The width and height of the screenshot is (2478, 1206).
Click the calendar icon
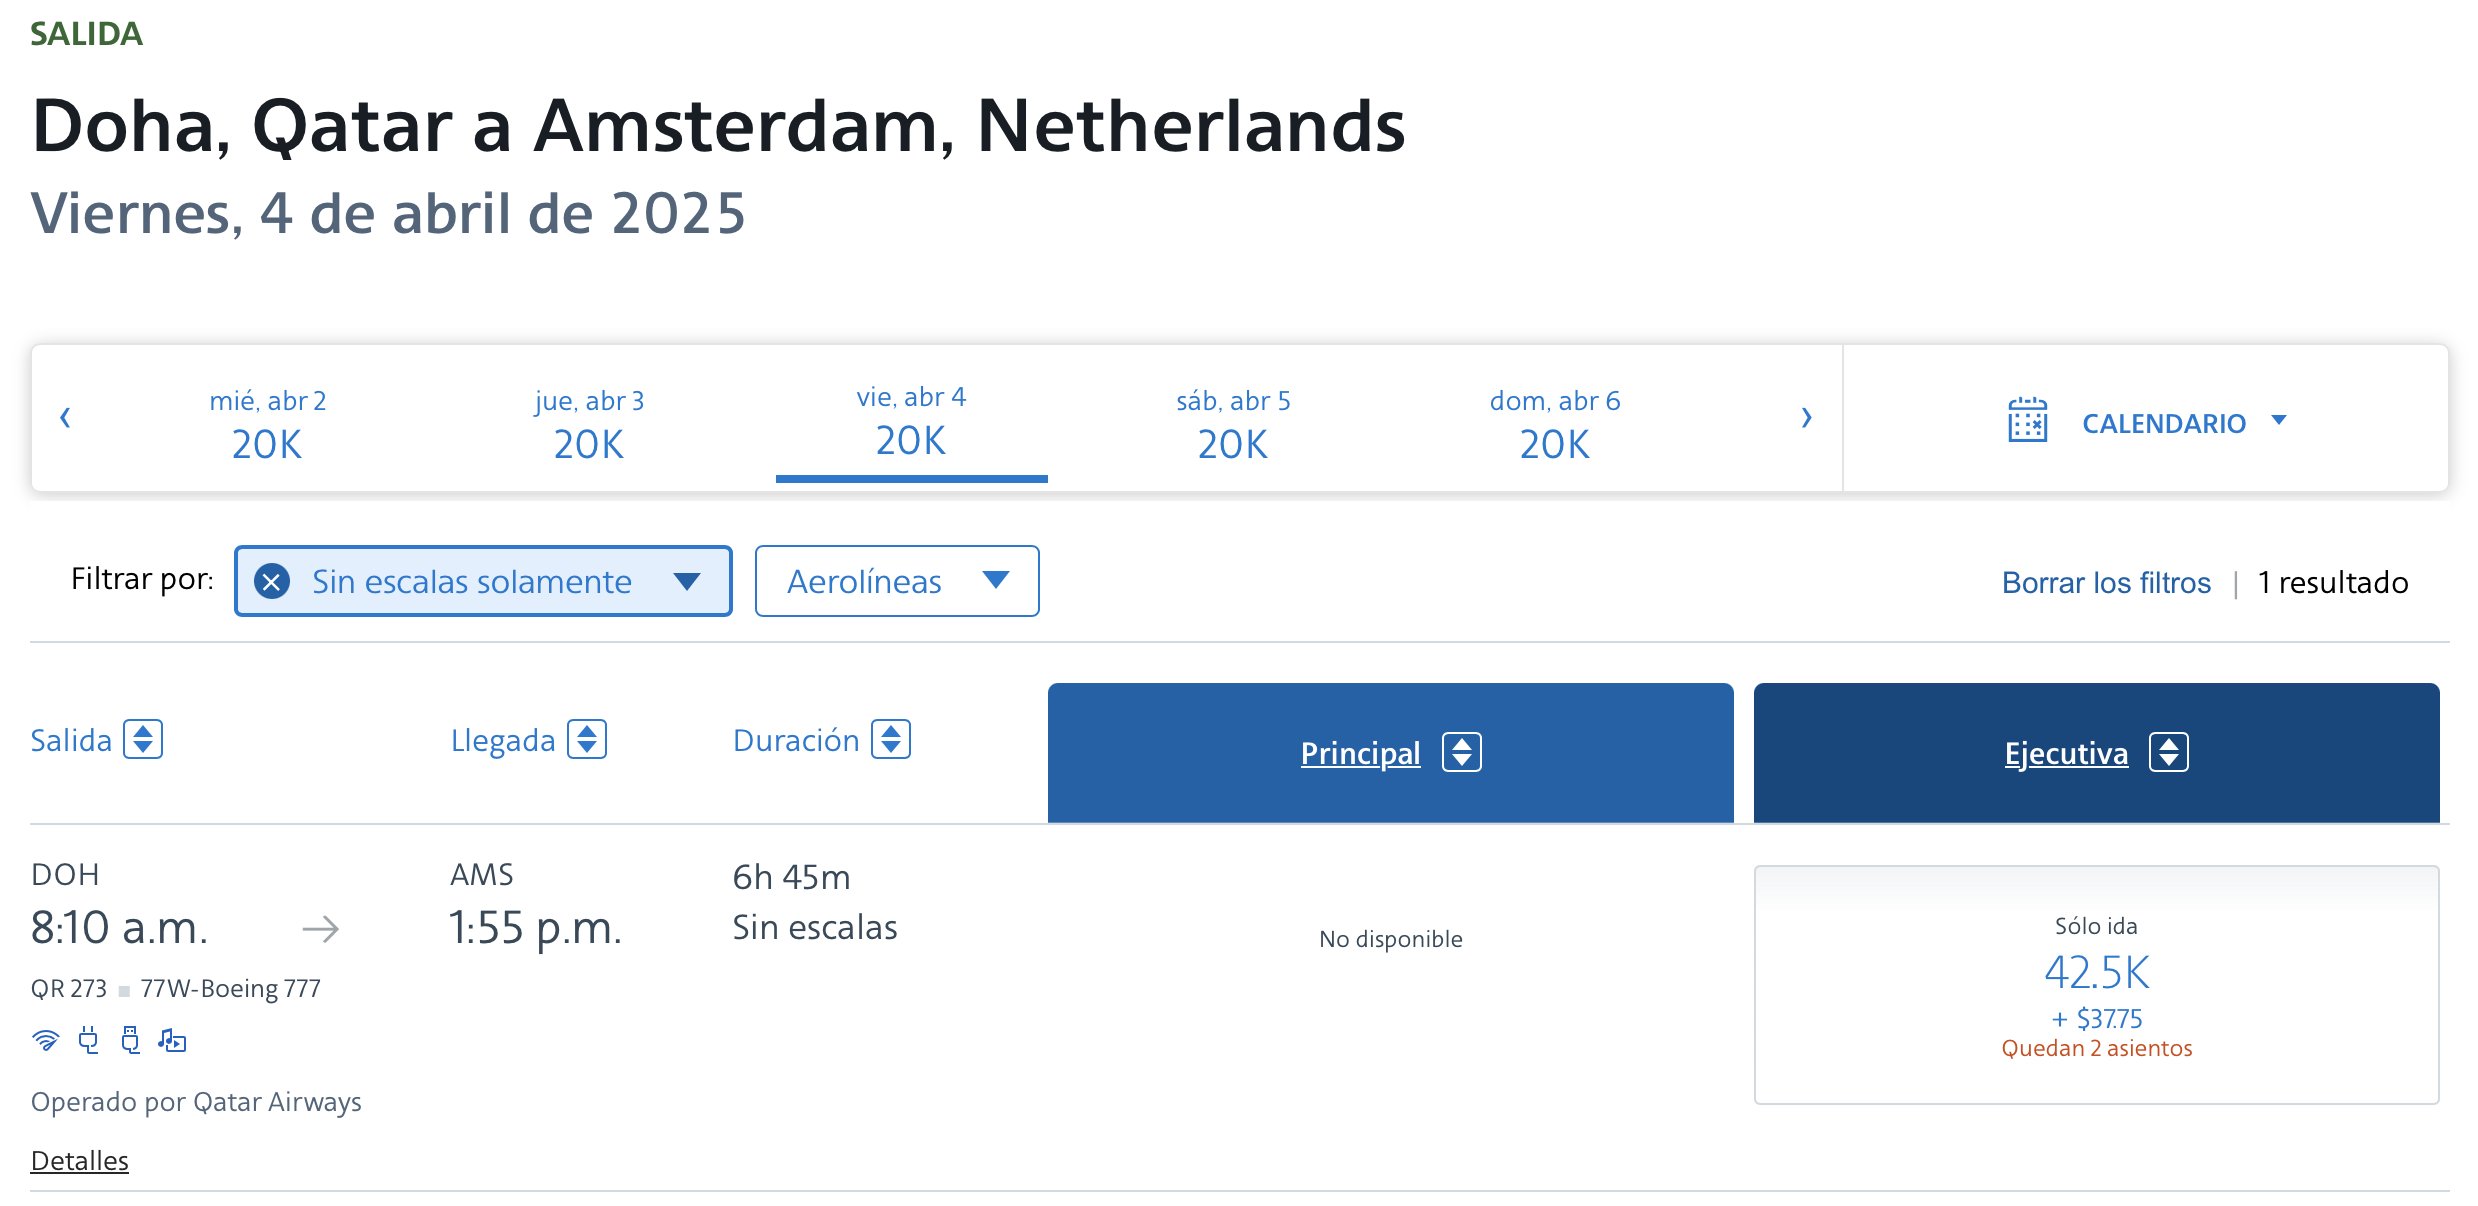point(2027,420)
